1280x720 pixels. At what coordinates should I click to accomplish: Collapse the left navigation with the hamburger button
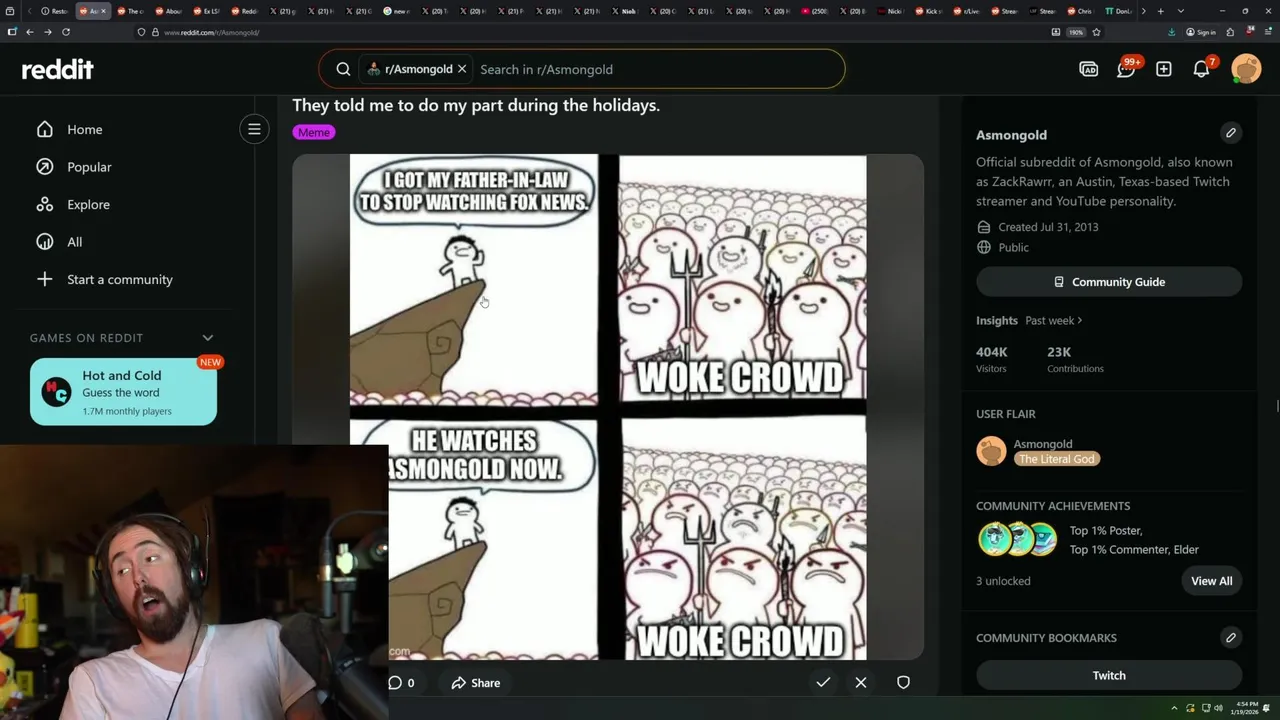click(254, 129)
